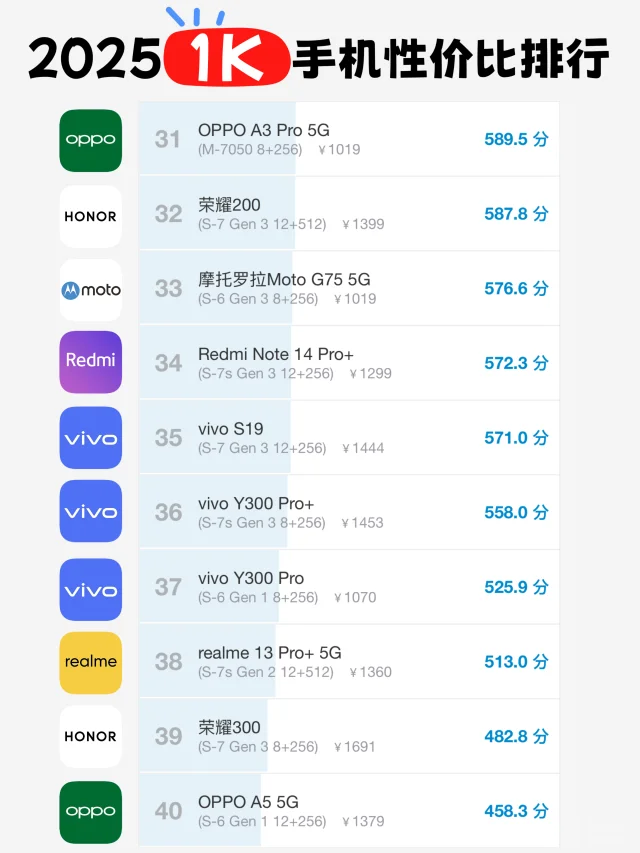Tap the vivo logo beside rank 37
The height and width of the screenshot is (853, 640).
[90, 589]
